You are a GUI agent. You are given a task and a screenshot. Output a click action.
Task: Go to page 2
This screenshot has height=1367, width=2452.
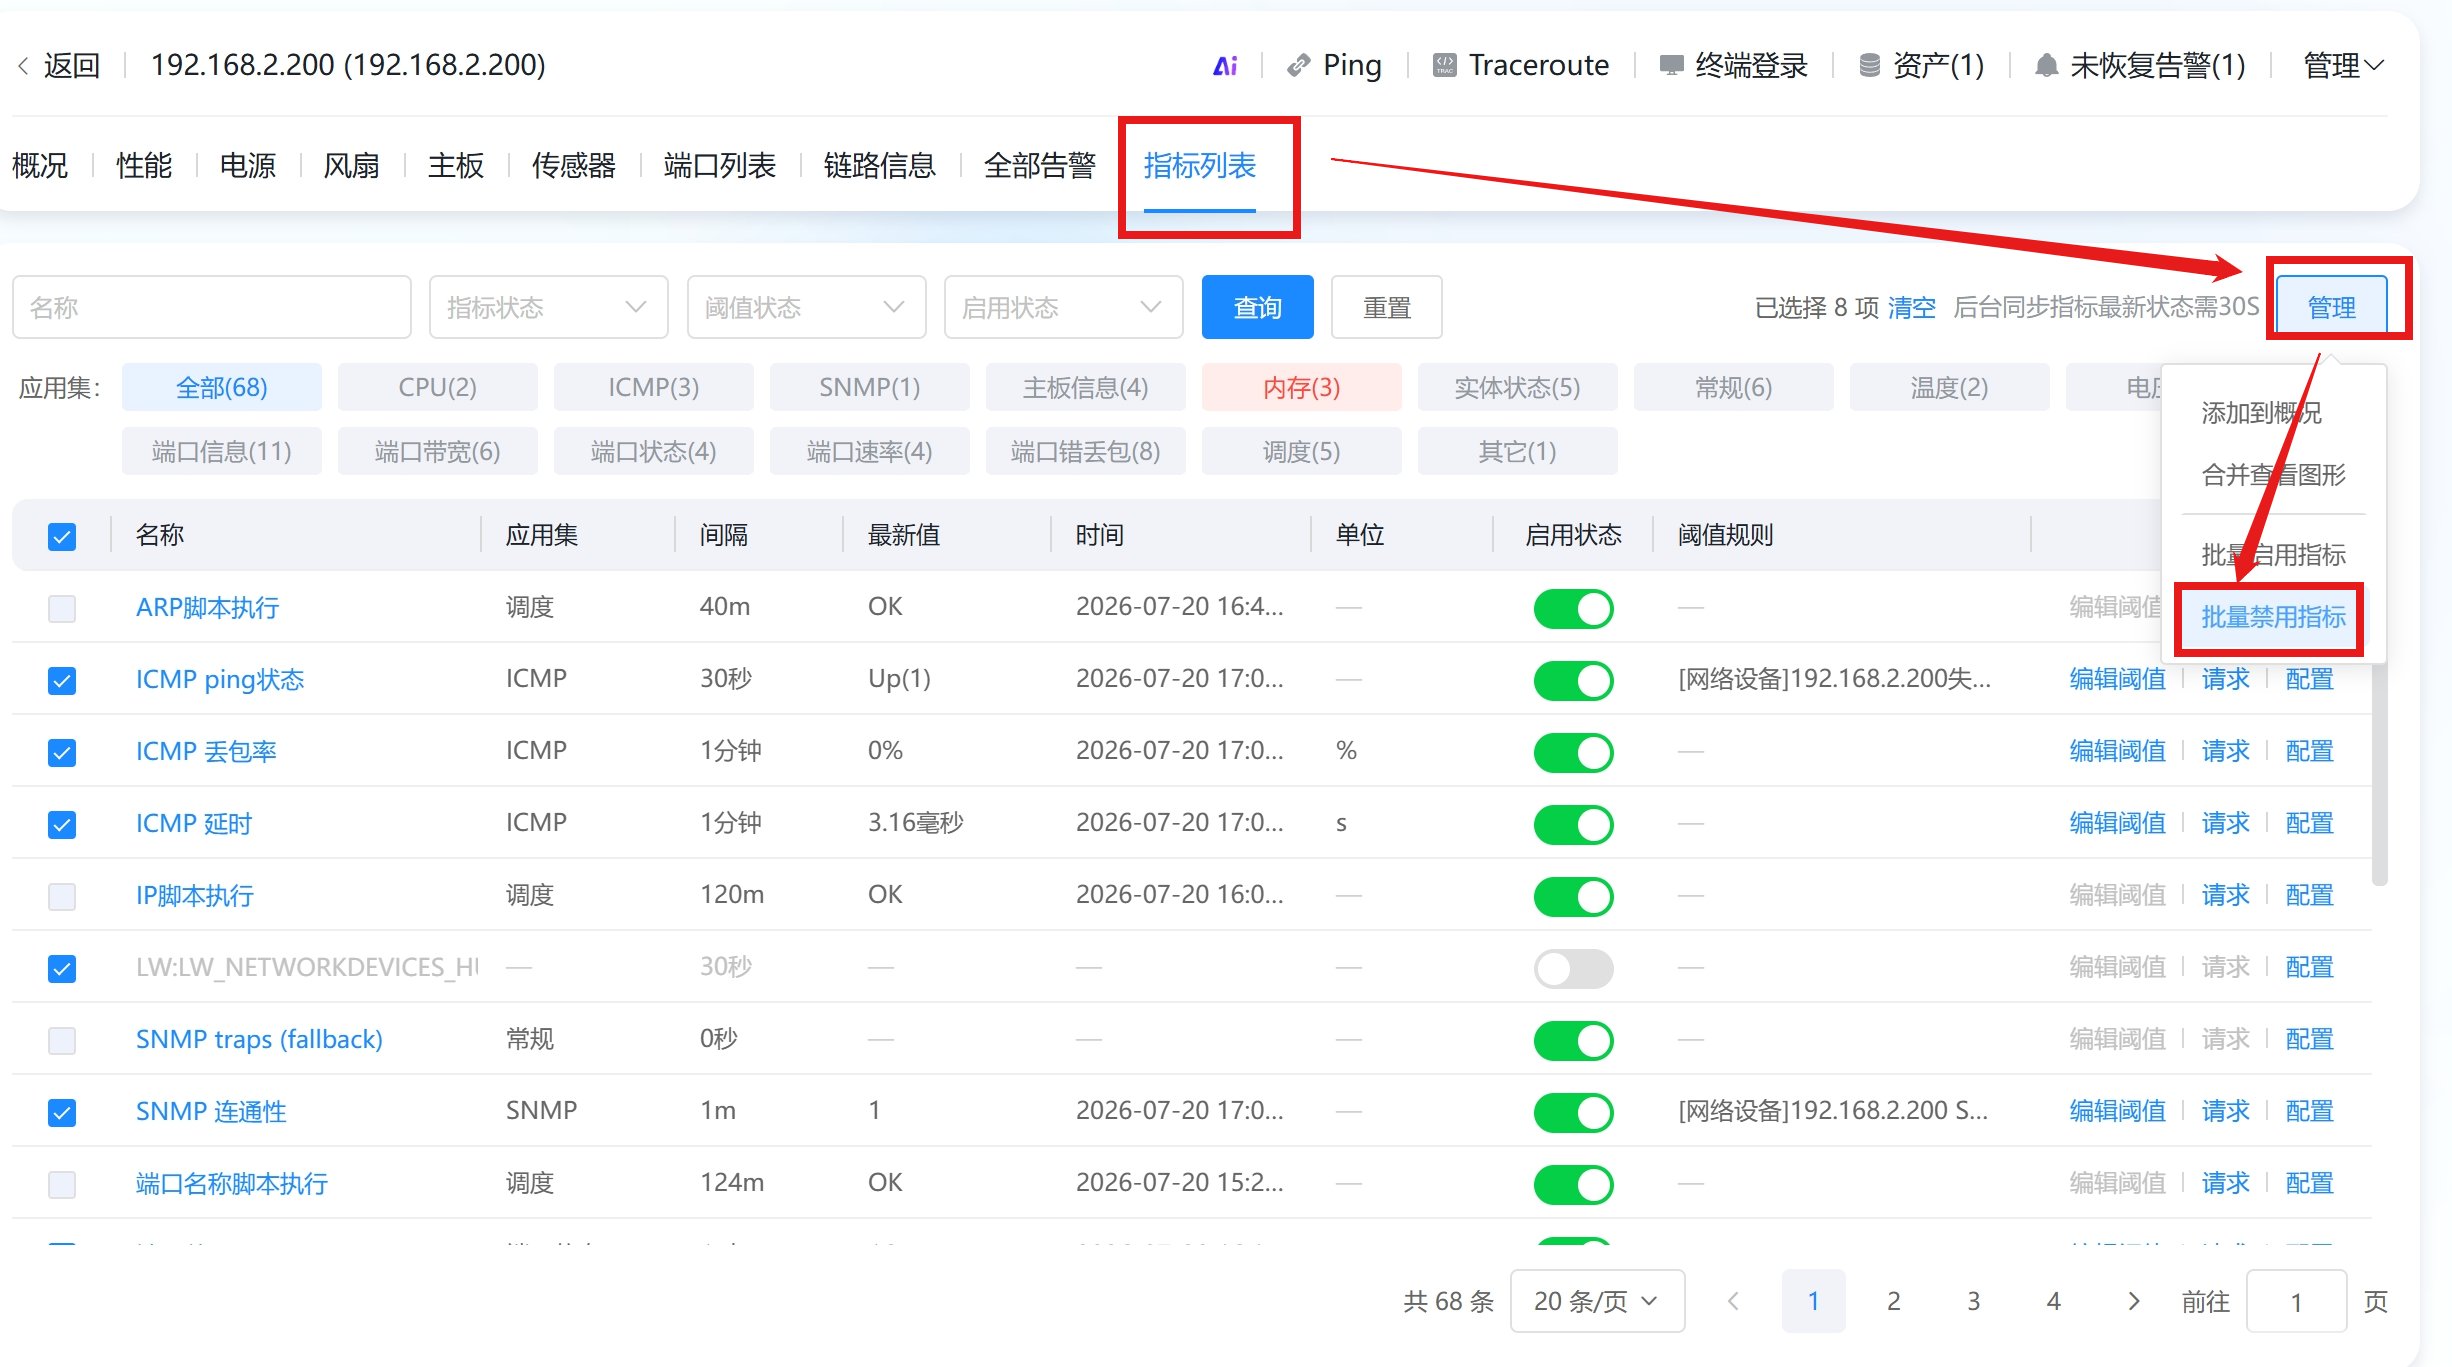tap(1893, 1301)
